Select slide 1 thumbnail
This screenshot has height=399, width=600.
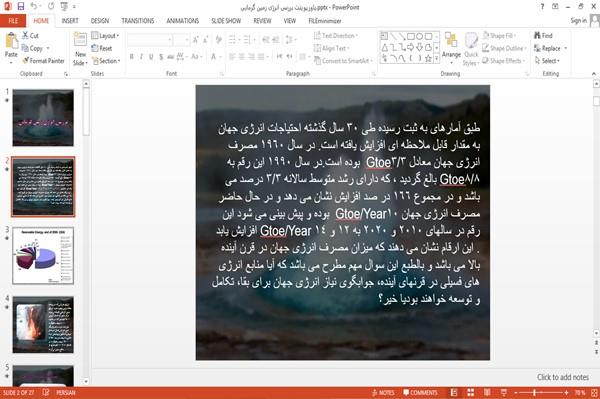coord(43,117)
